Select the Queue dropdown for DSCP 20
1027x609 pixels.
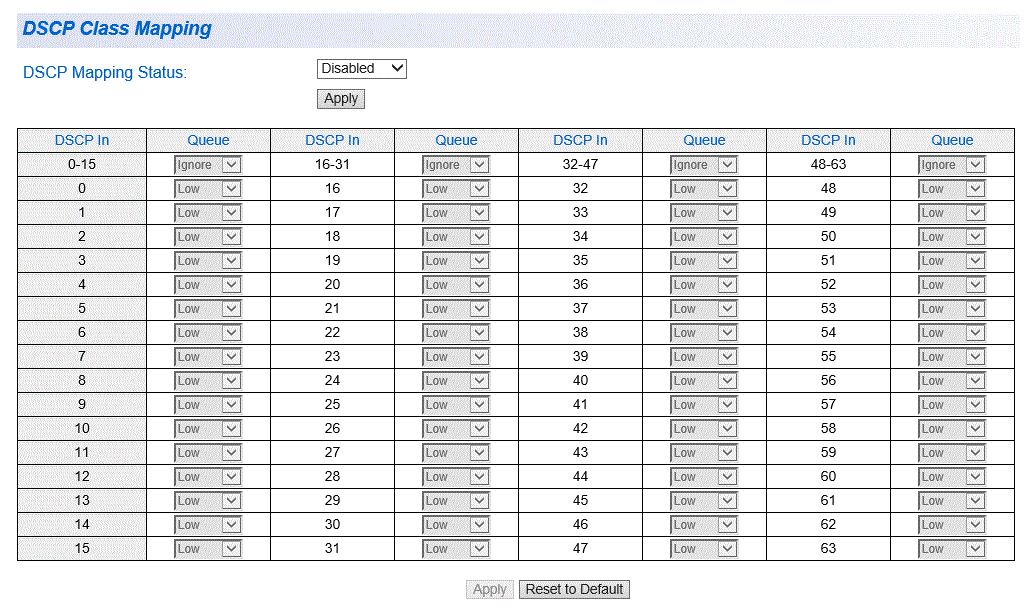click(x=456, y=285)
